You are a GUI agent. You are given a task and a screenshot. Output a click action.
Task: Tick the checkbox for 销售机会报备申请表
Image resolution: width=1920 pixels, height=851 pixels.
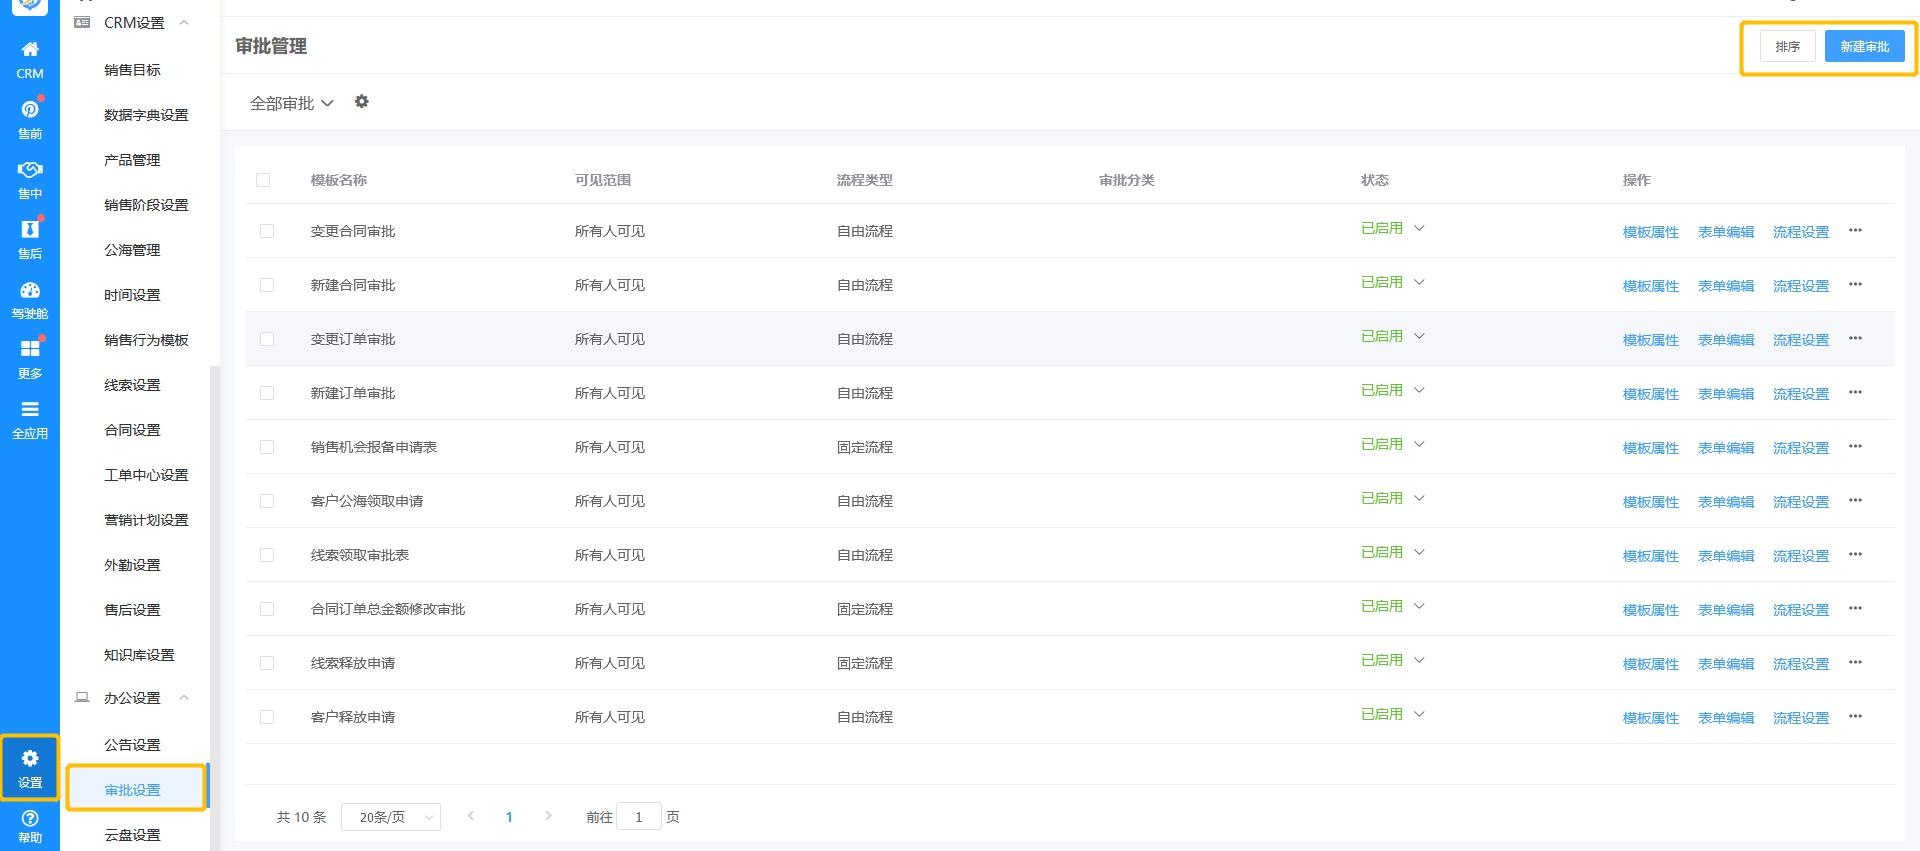(267, 447)
